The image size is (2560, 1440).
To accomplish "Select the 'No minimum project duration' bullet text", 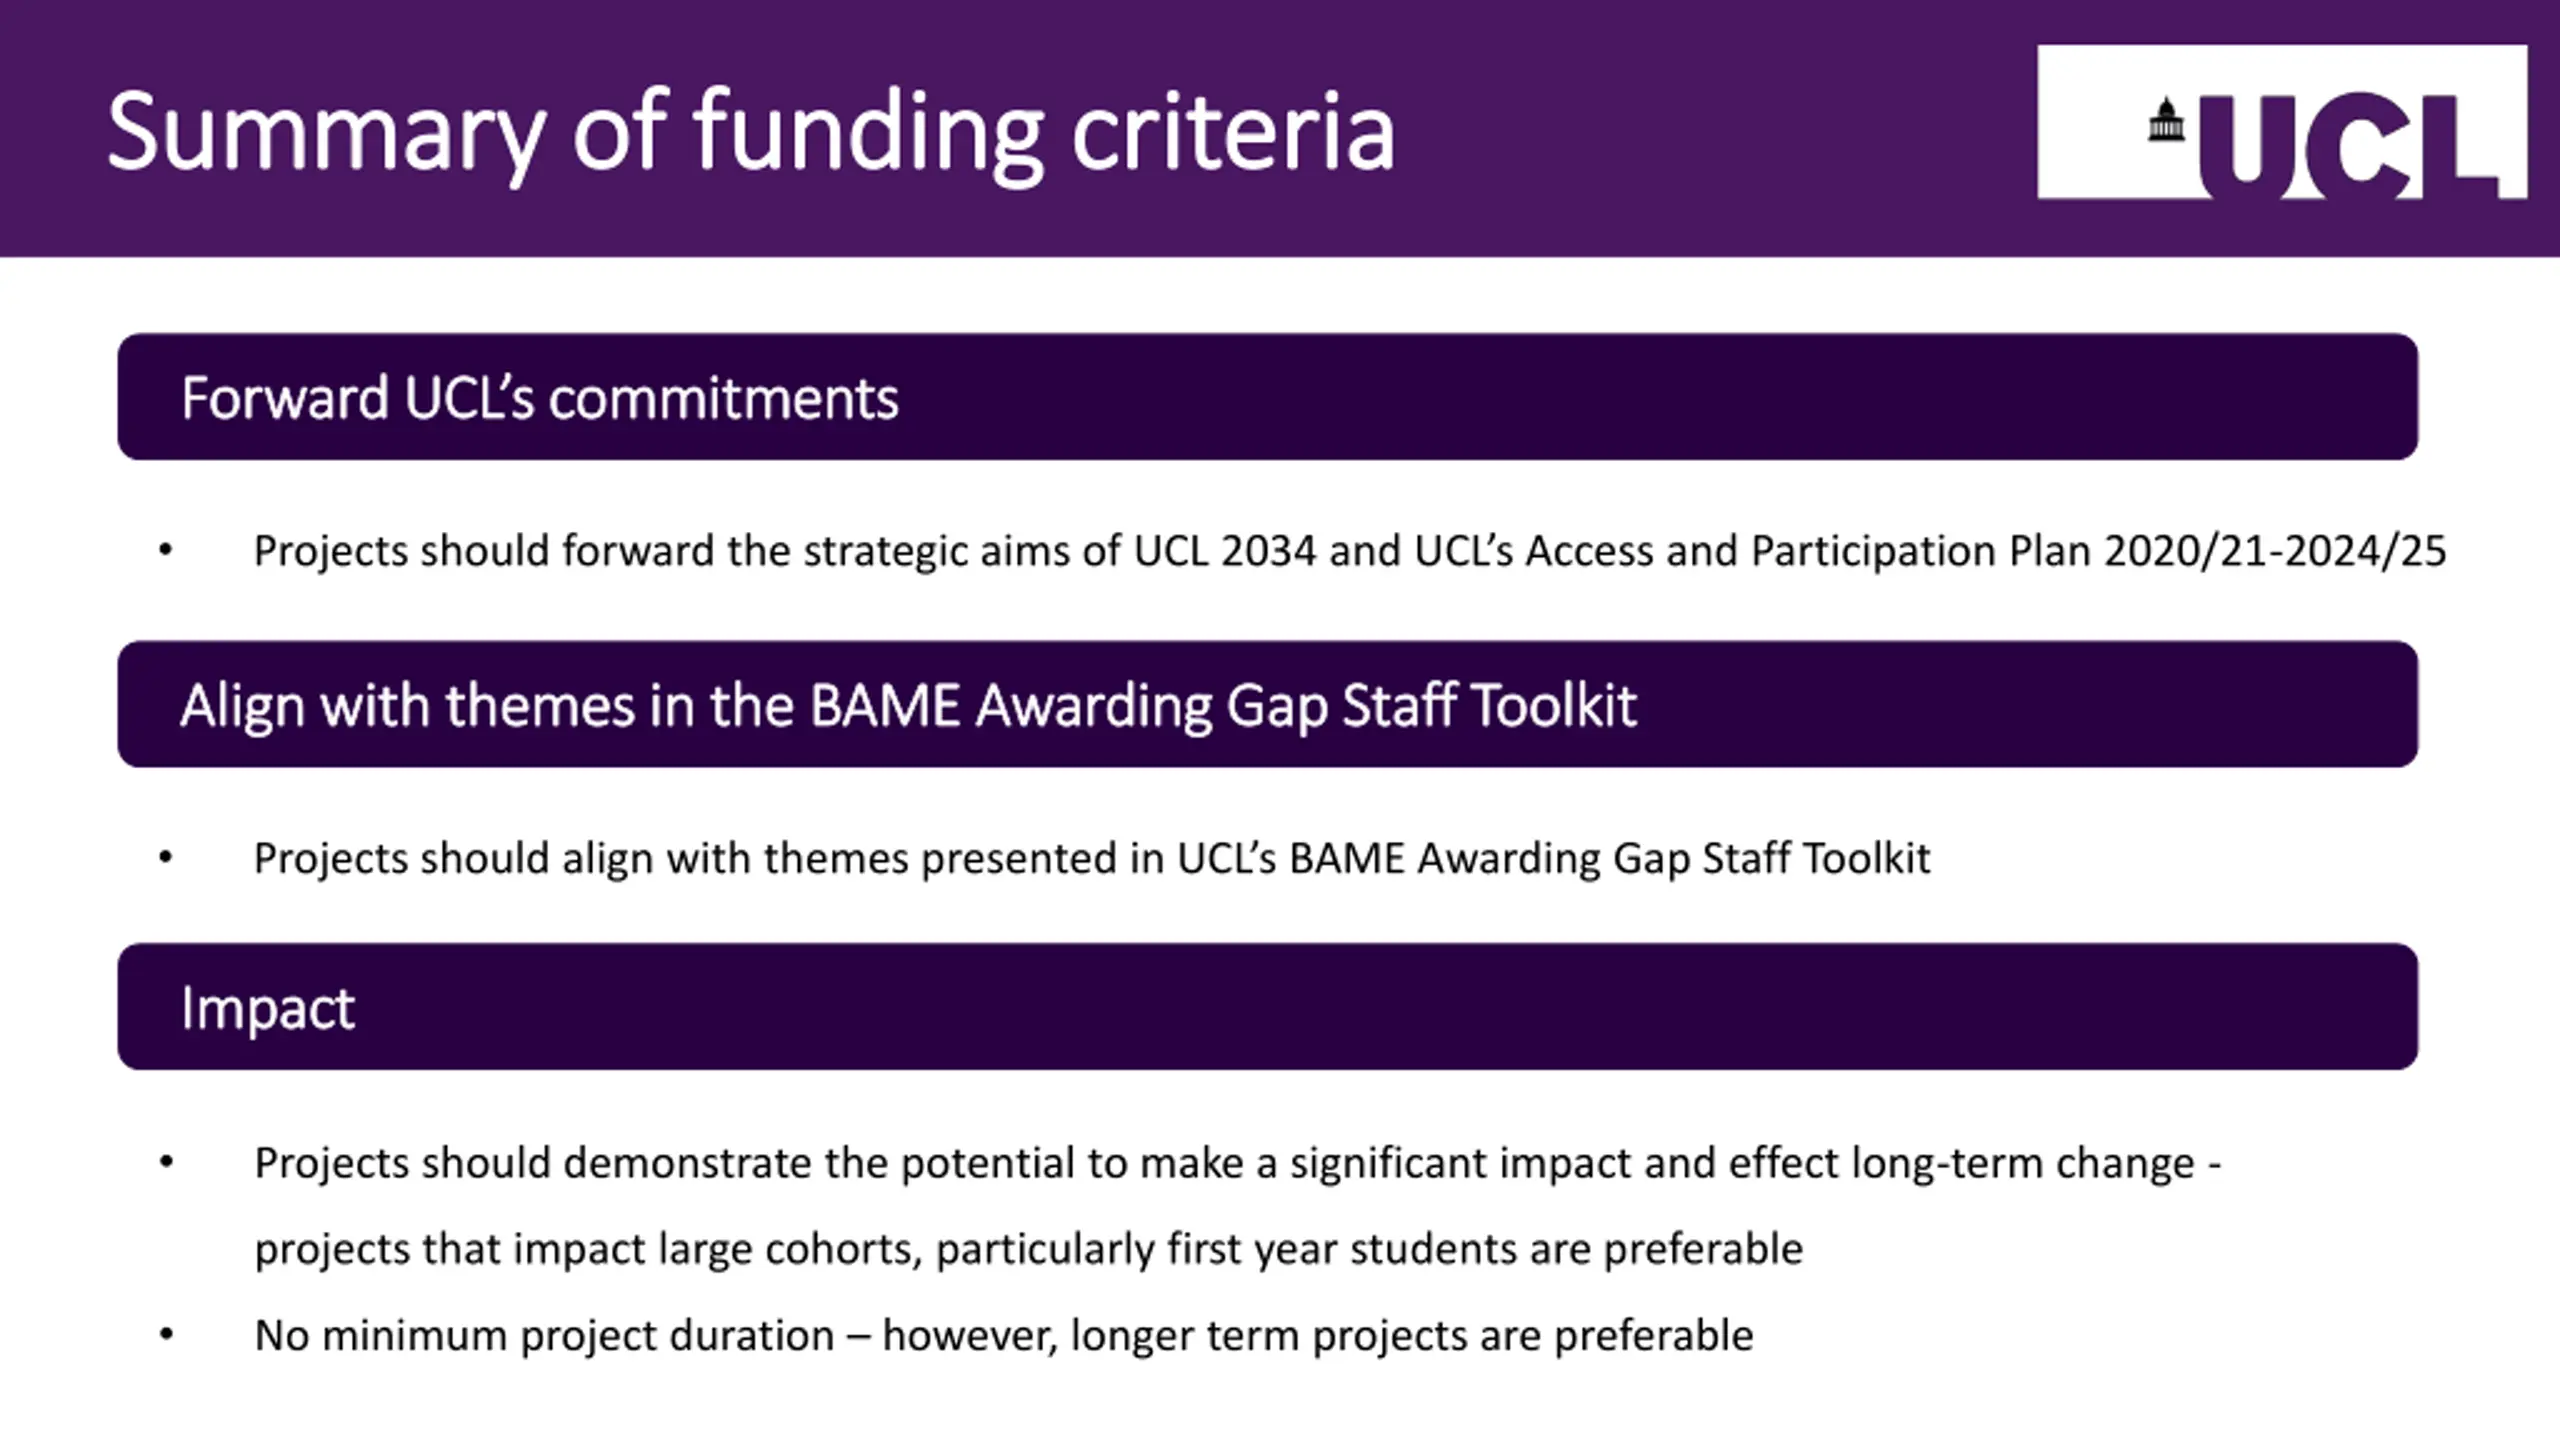I will coord(1004,1336).
